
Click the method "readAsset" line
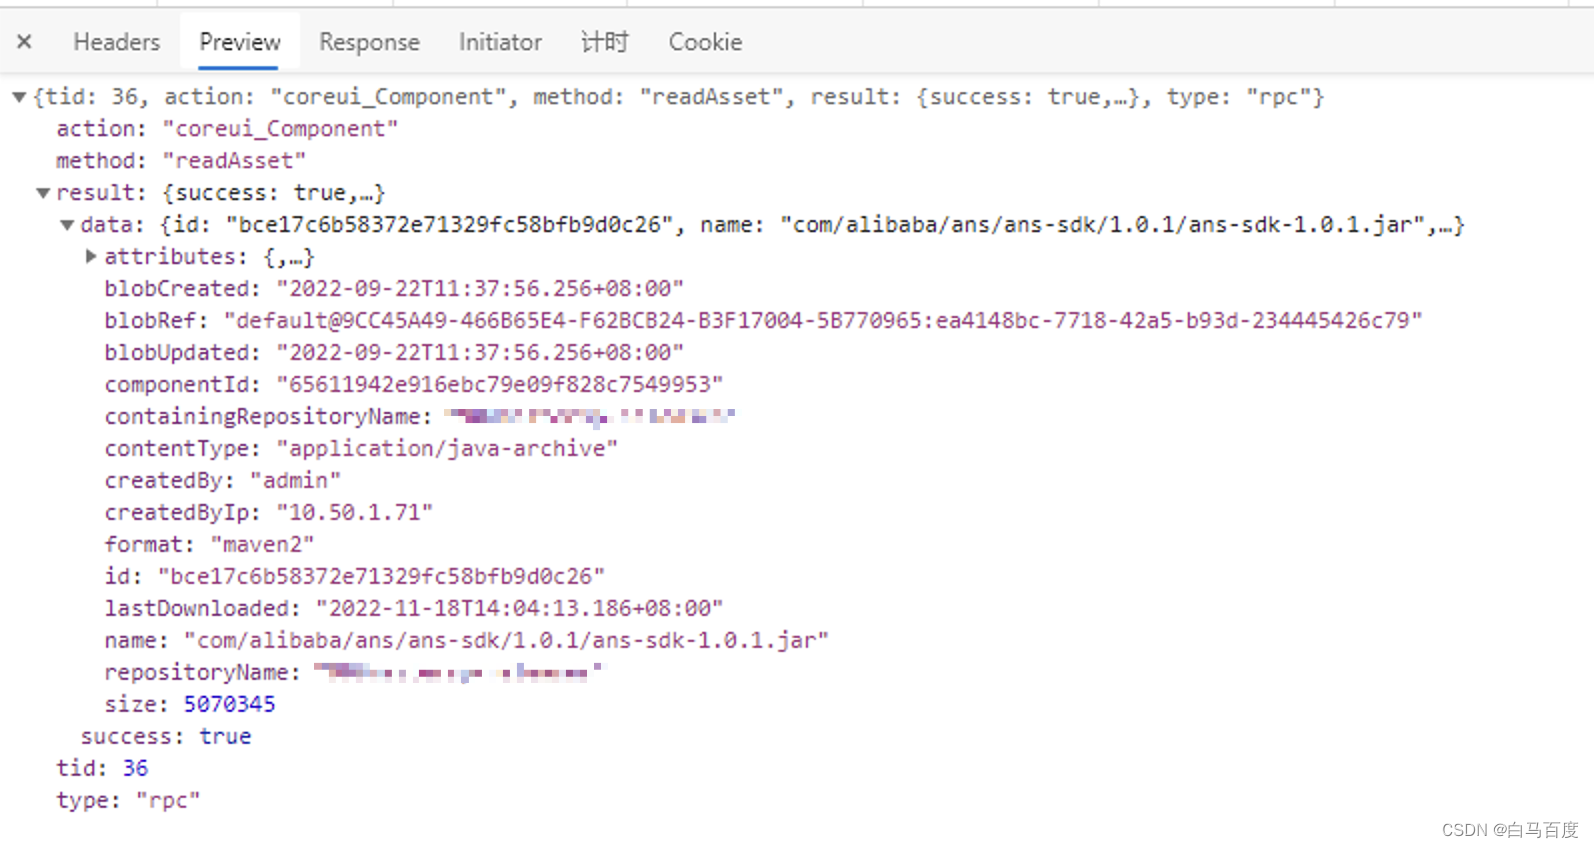tap(181, 161)
